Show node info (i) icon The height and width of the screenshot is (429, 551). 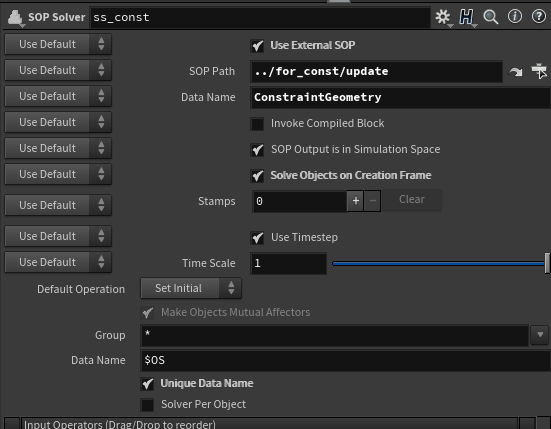[x=515, y=17]
